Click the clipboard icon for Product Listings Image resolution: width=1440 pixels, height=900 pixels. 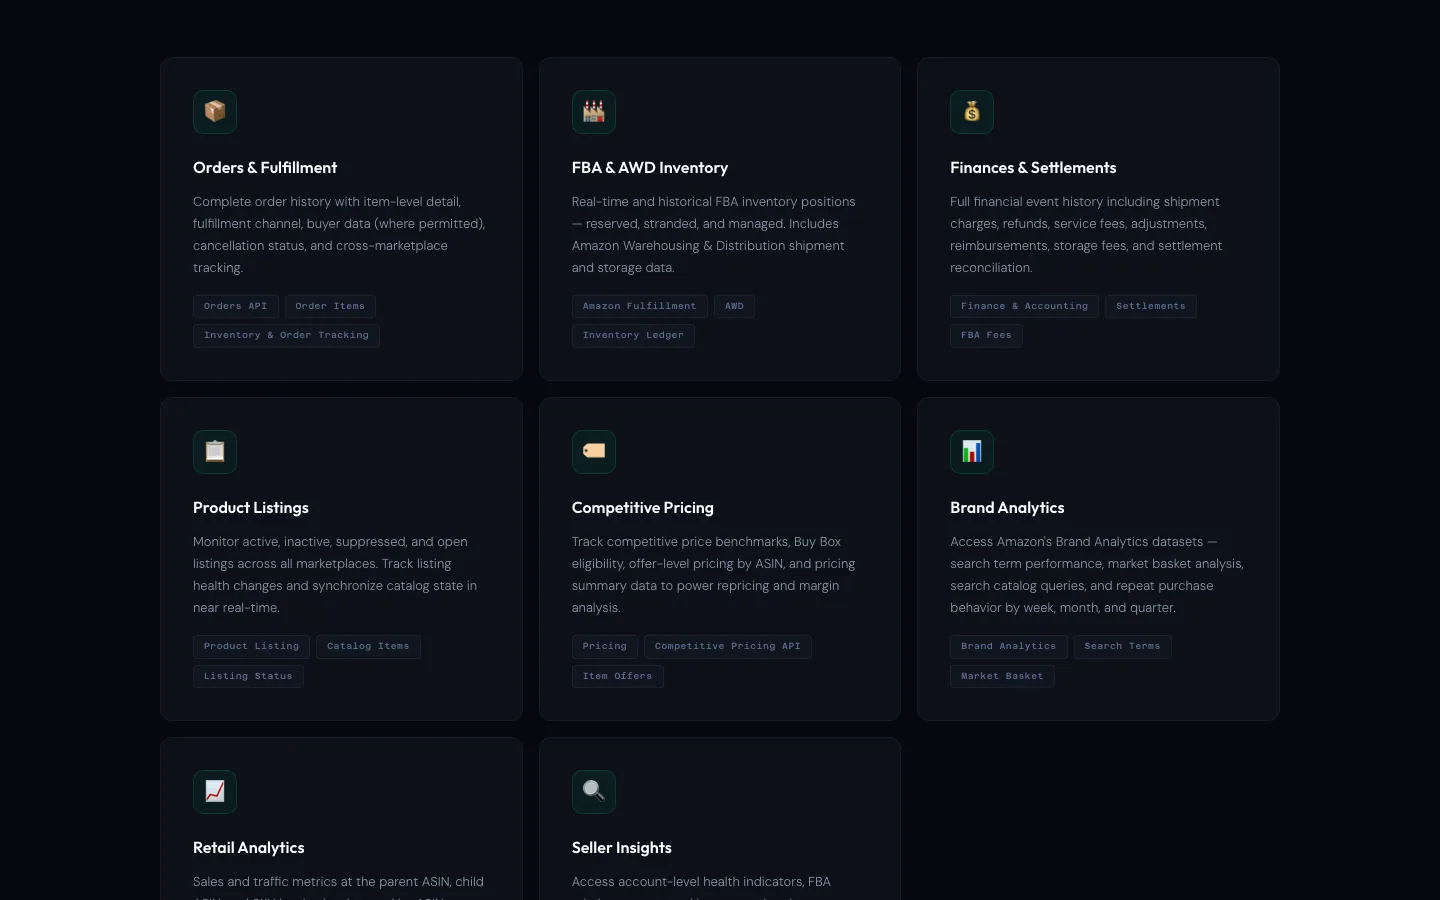click(215, 452)
